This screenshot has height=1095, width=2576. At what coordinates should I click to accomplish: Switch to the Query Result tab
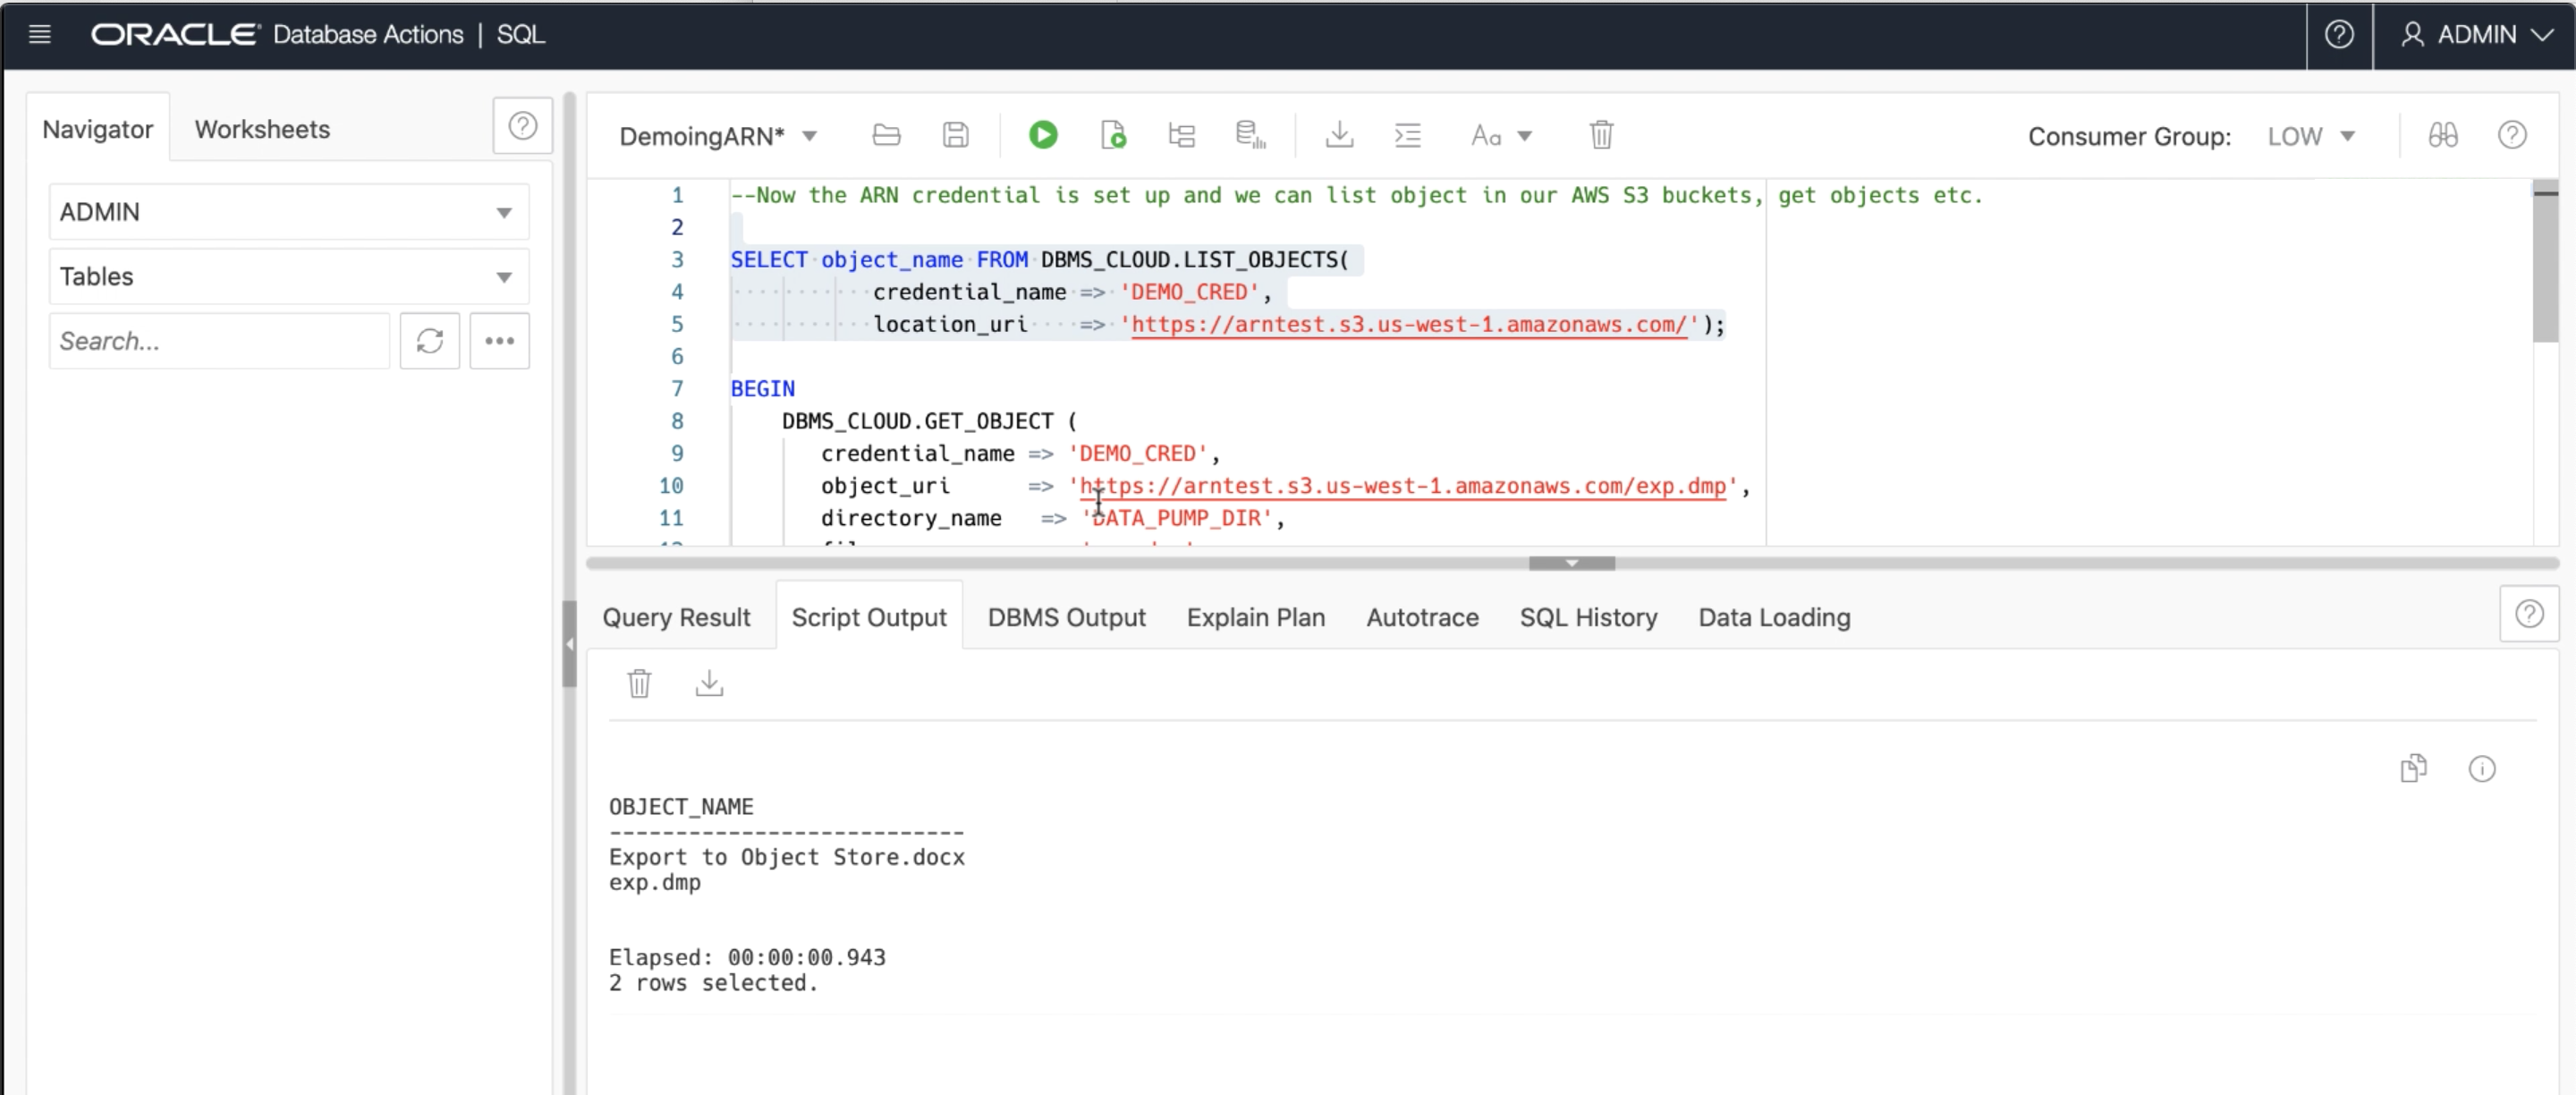click(676, 617)
